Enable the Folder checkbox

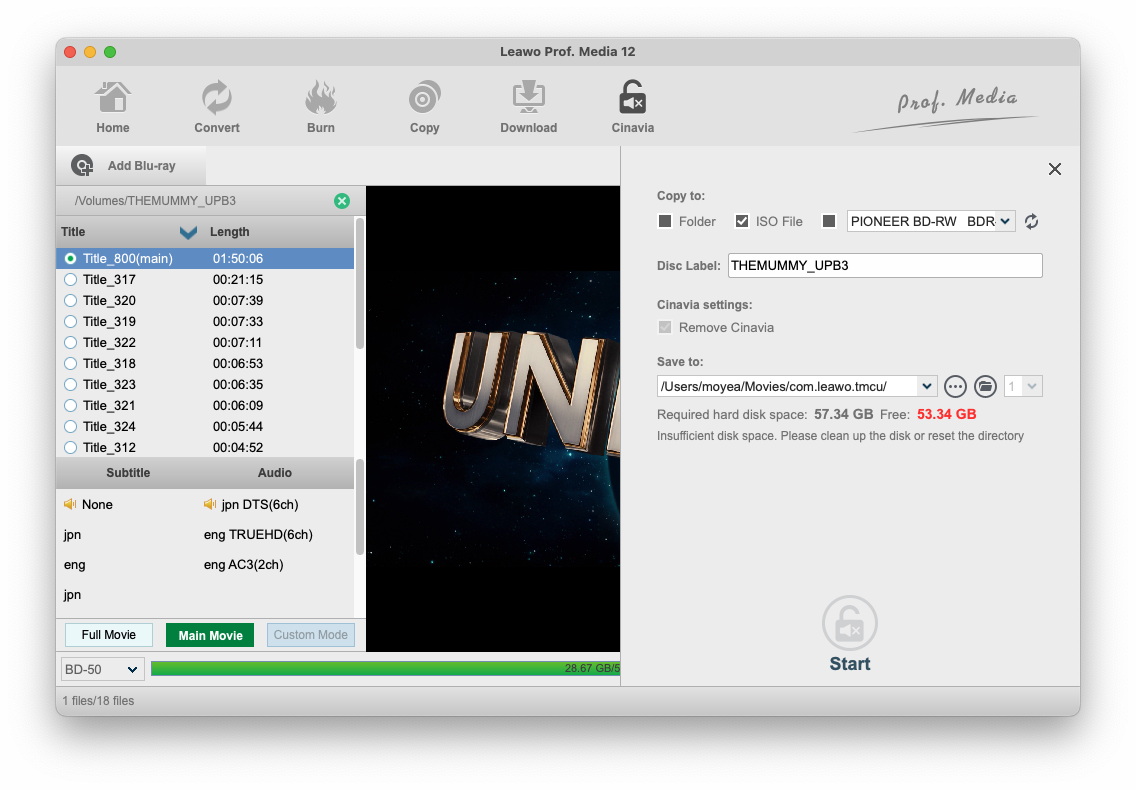point(664,221)
